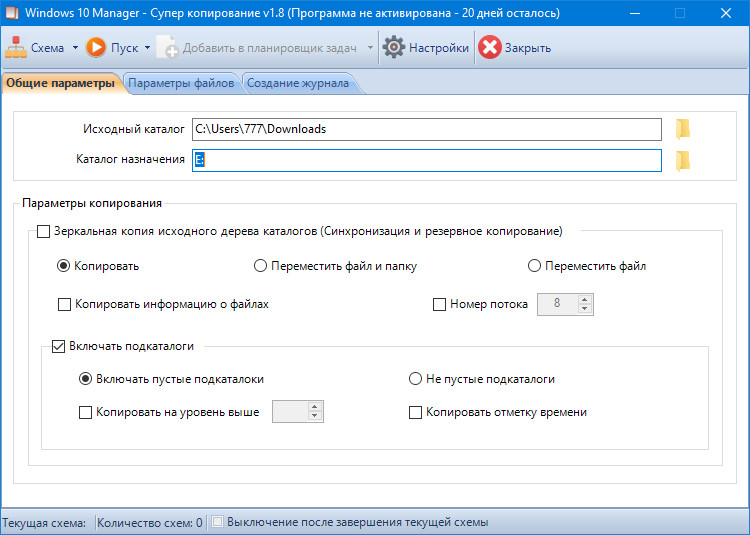Decrease the уровень выше spinner value
This screenshot has width=750, height=535.
click(x=314, y=416)
